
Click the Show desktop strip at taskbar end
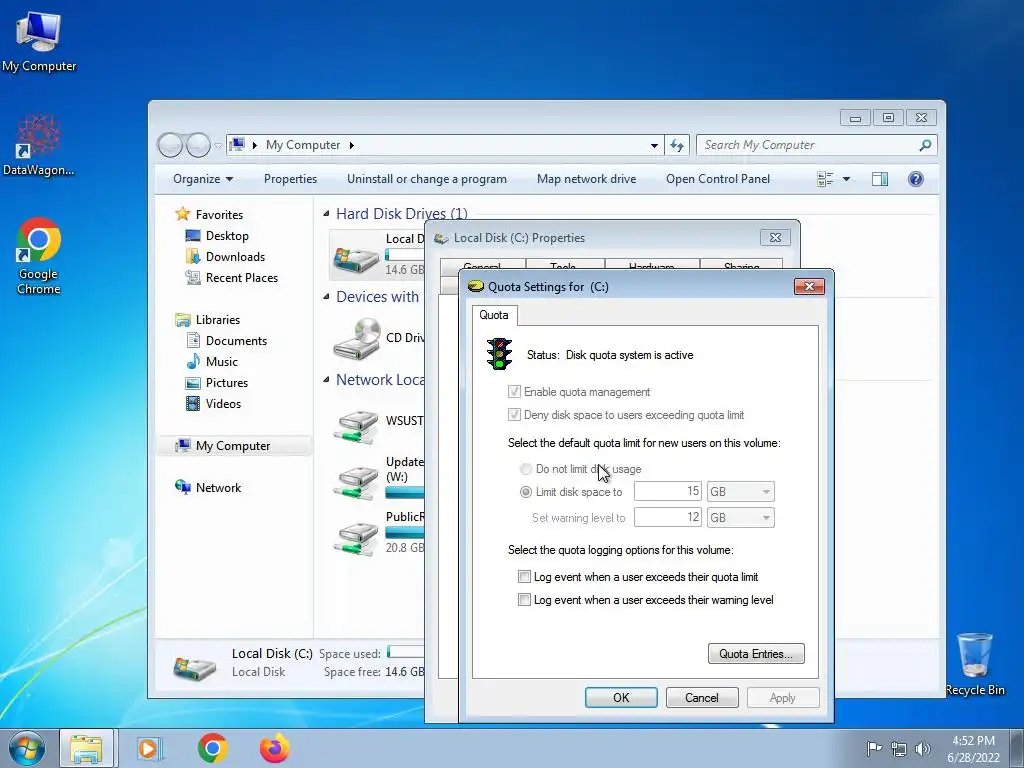click(1018, 748)
